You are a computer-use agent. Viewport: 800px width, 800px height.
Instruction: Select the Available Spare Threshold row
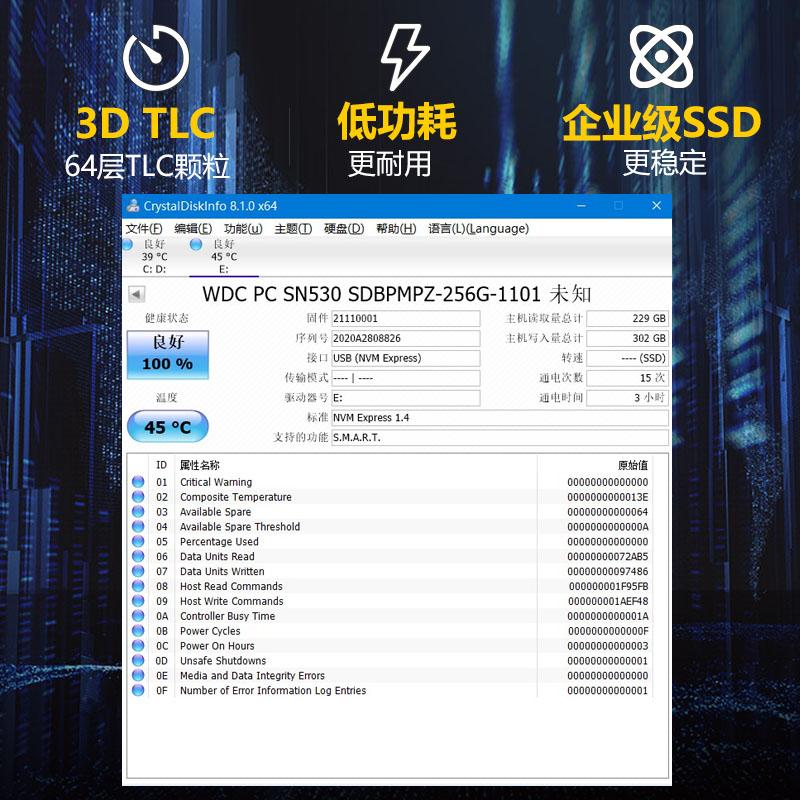(x=240, y=527)
